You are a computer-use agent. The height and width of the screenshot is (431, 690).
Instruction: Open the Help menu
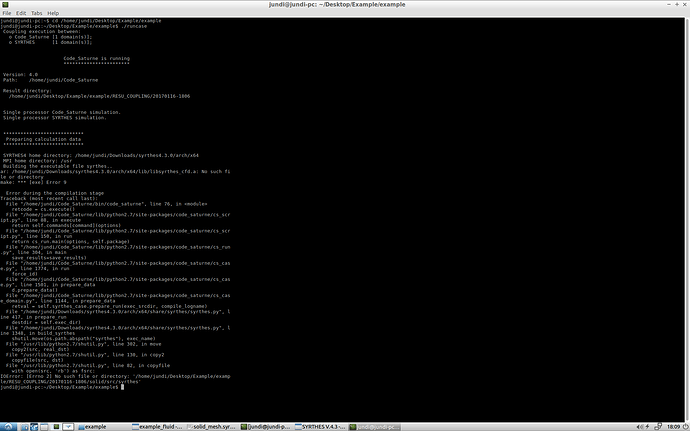point(53,13)
